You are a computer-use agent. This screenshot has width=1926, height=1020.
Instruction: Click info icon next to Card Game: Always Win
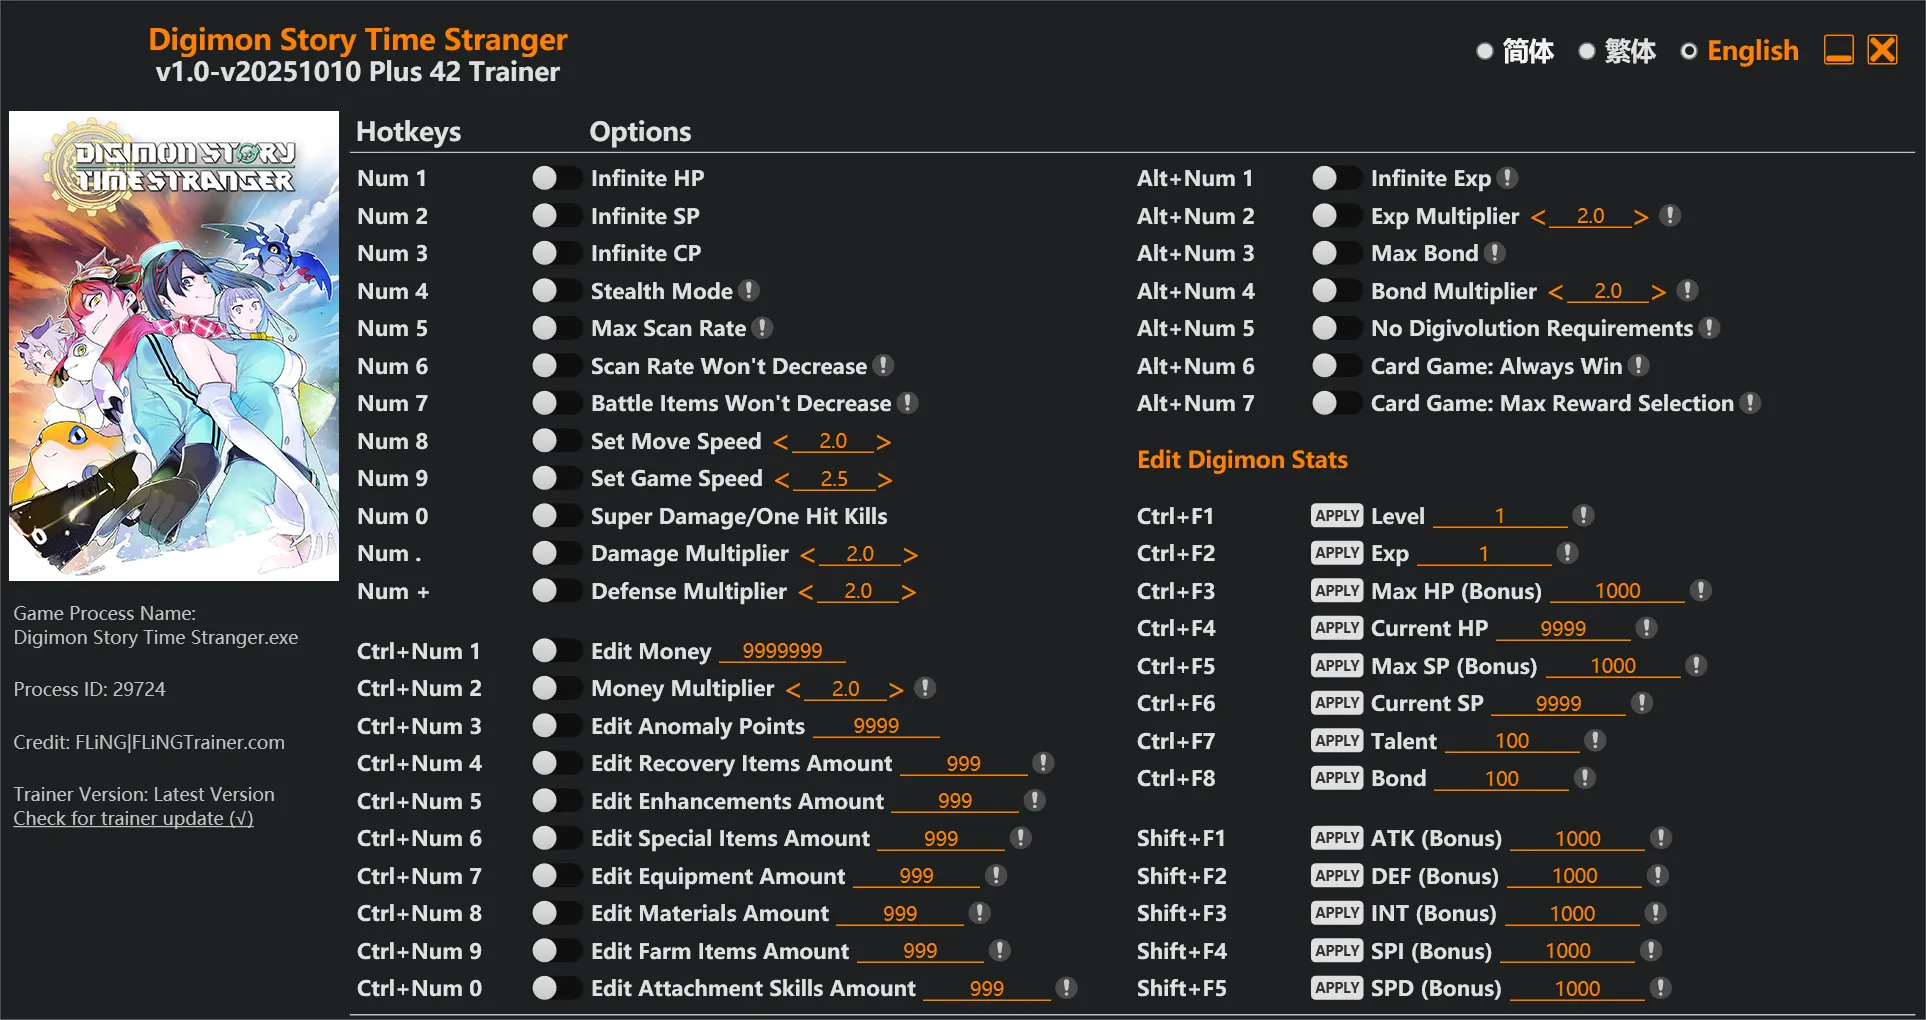1638,366
